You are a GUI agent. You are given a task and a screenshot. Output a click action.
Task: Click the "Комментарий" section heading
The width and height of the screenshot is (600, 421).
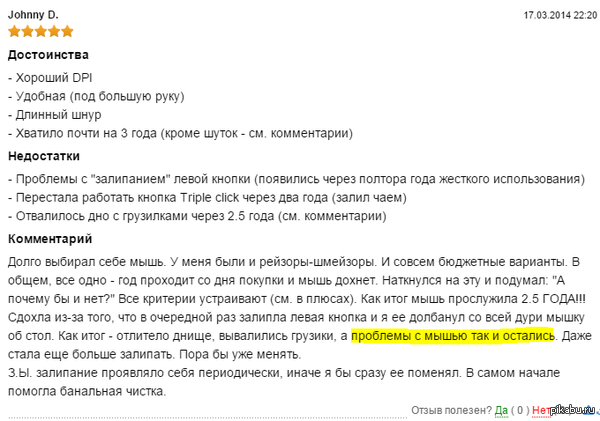coord(50,238)
